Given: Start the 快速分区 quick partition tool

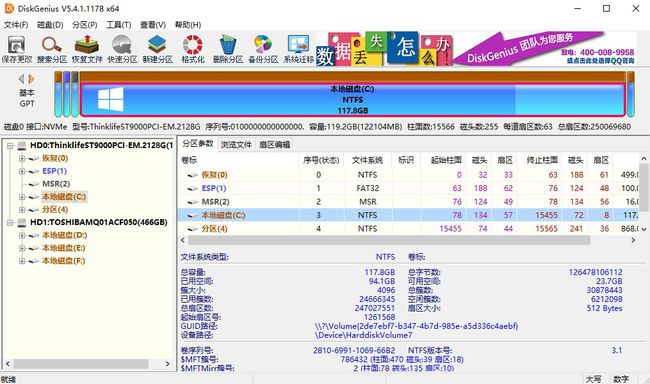Looking at the screenshot, I should coord(122,49).
